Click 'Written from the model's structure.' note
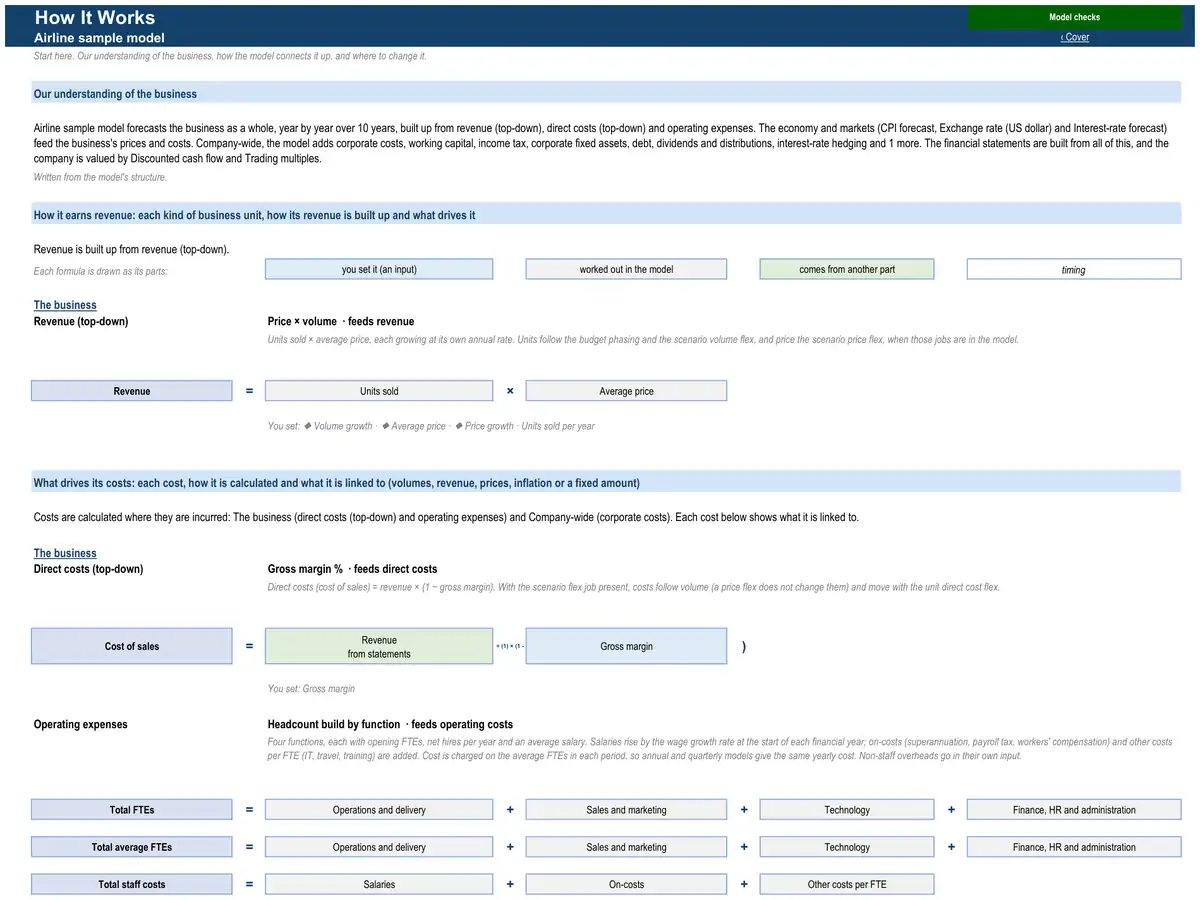This screenshot has width=1200, height=900. click(x=101, y=177)
